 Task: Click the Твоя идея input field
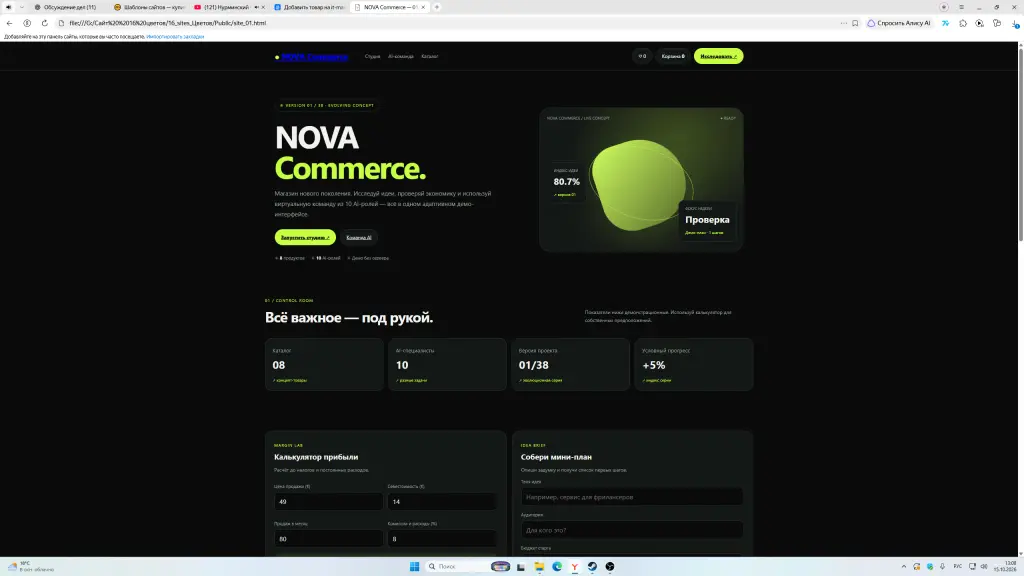coord(632,497)
